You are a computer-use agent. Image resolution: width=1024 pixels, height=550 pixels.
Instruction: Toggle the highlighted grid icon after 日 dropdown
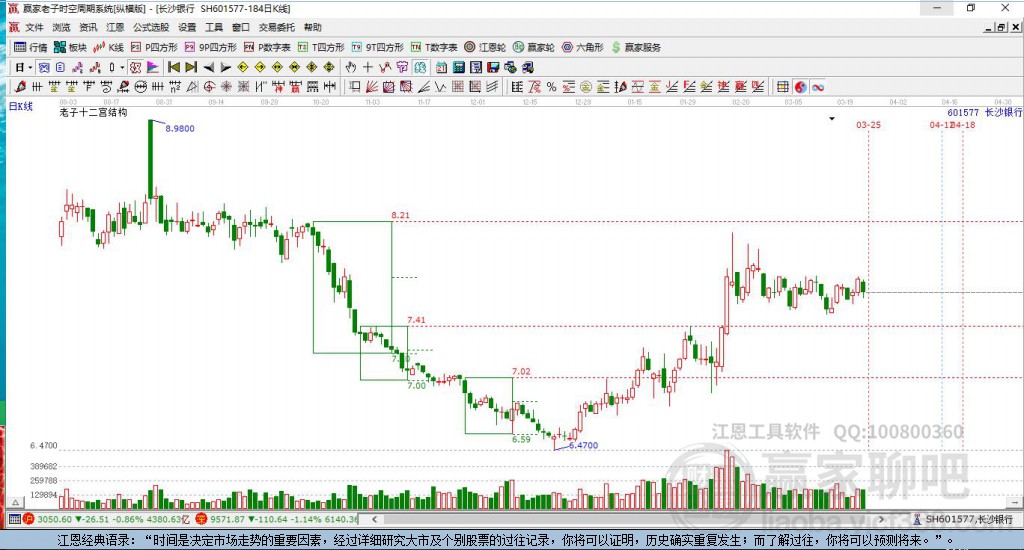pos(44,67)
